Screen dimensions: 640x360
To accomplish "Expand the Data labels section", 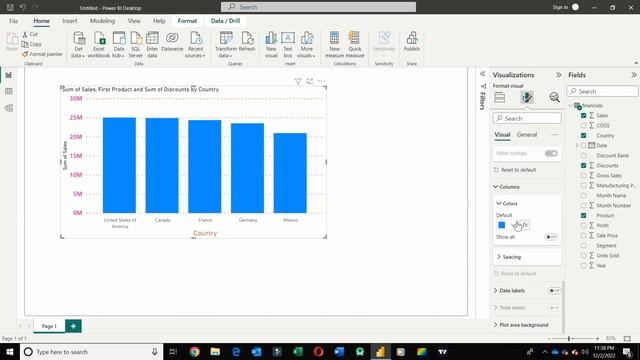I will pos(496,291).
